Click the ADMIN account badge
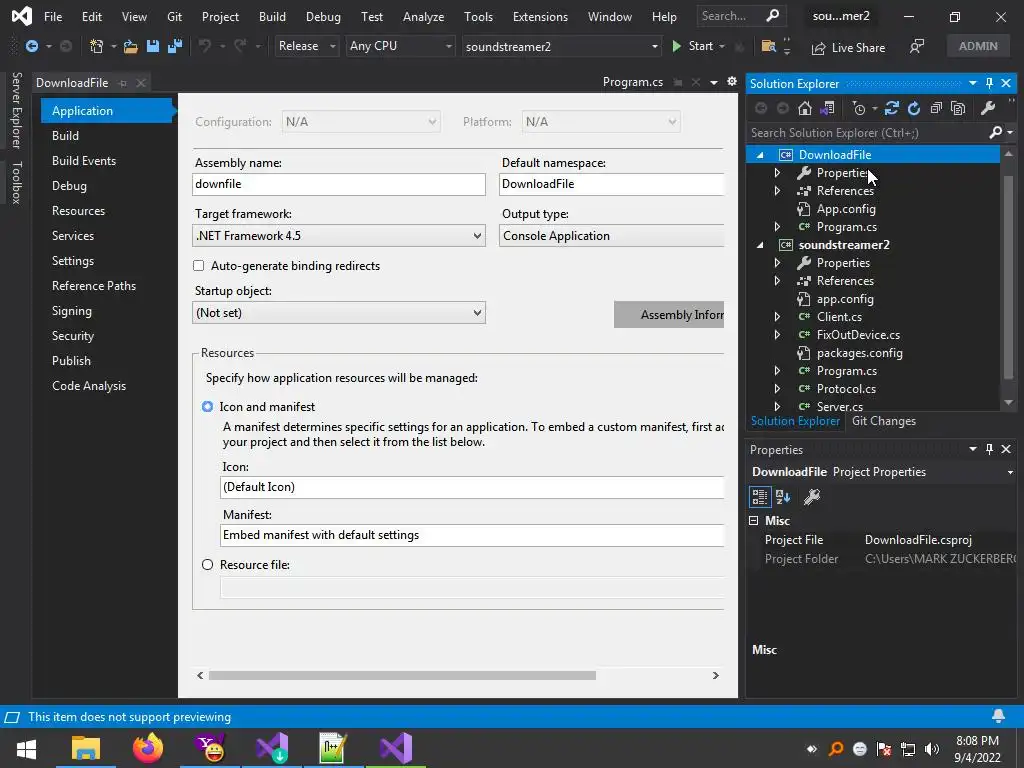 [978, 46]
